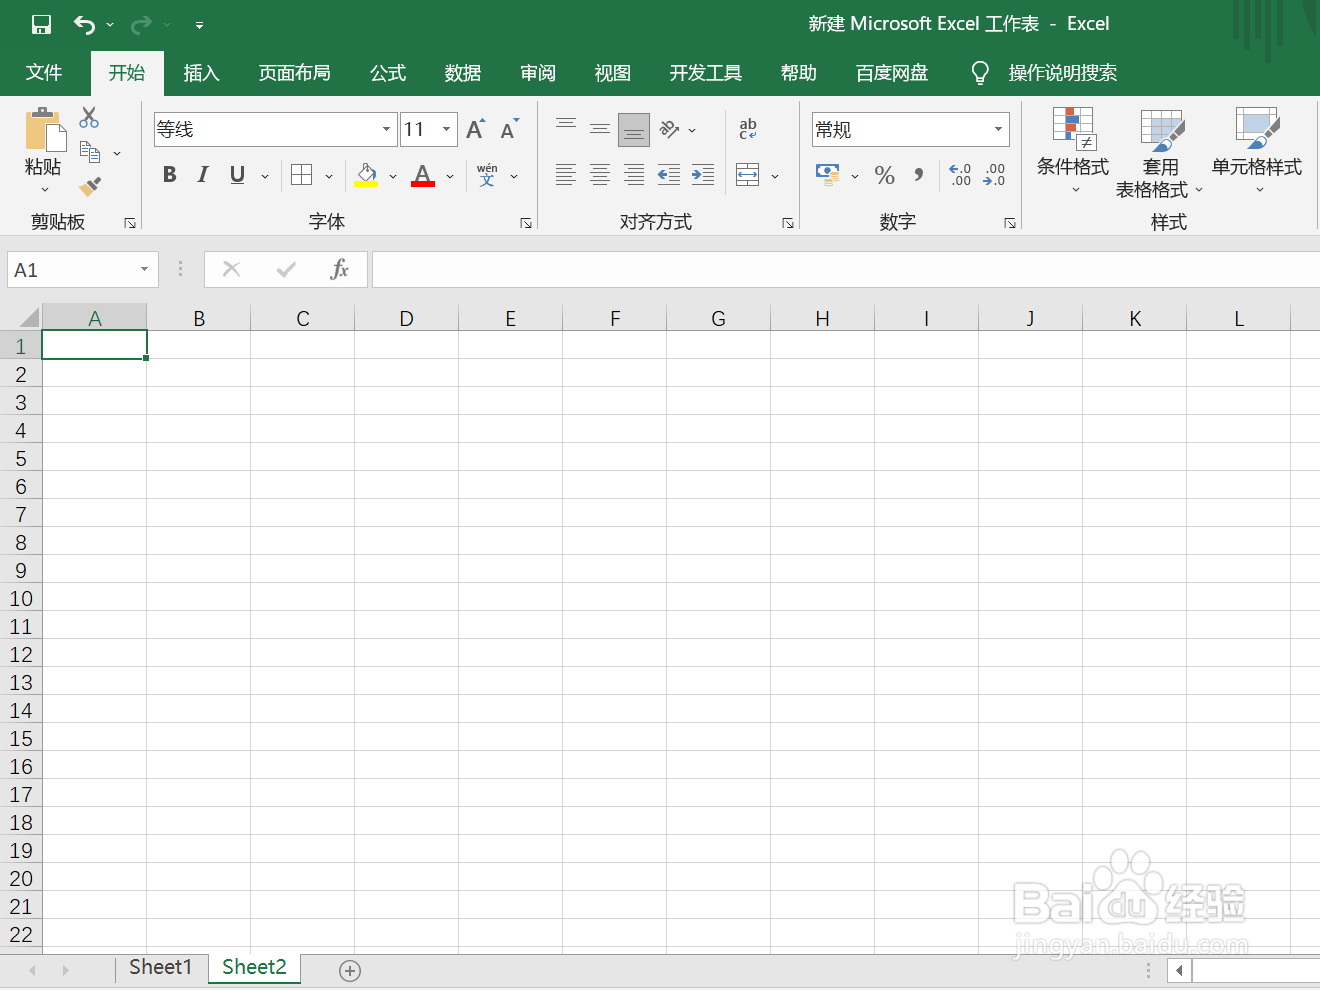1320x990 pixels.
Task: Select the Format Painter brush
Action: pyautogui.click(x=90, y=186)
